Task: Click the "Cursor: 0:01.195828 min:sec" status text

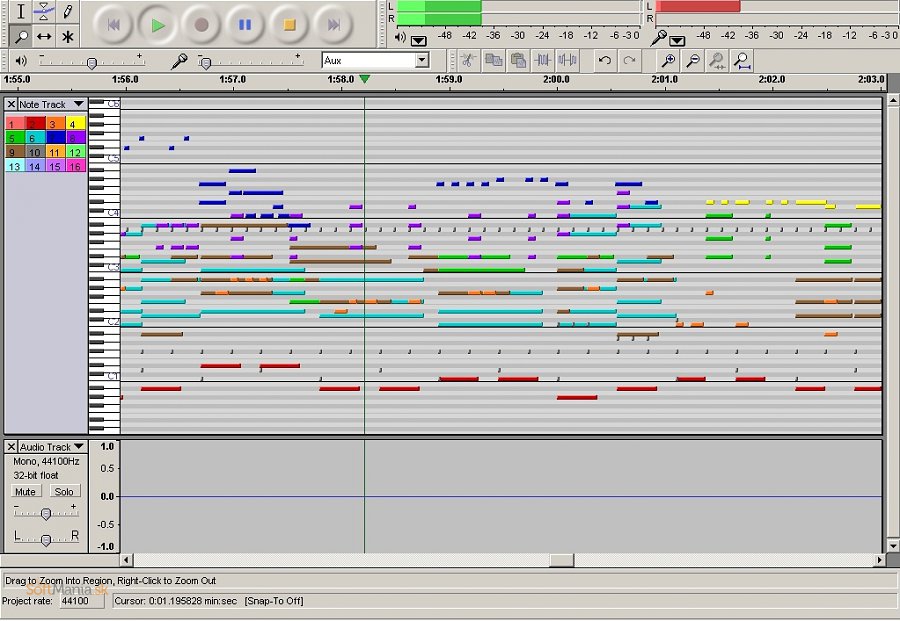Action: click(176, 601)
